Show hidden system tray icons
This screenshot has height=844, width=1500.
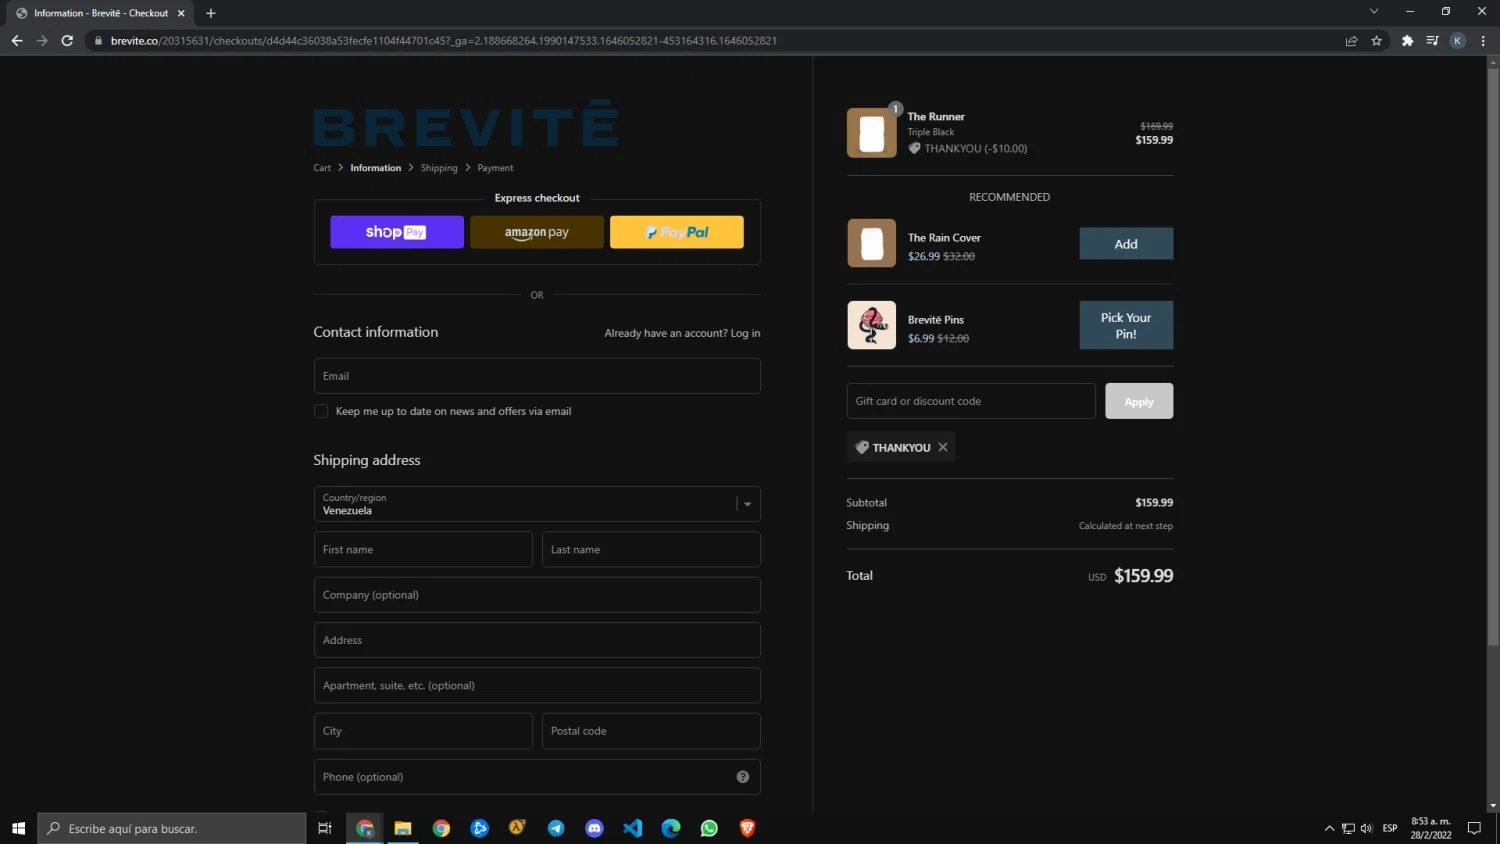(1329, 828)
